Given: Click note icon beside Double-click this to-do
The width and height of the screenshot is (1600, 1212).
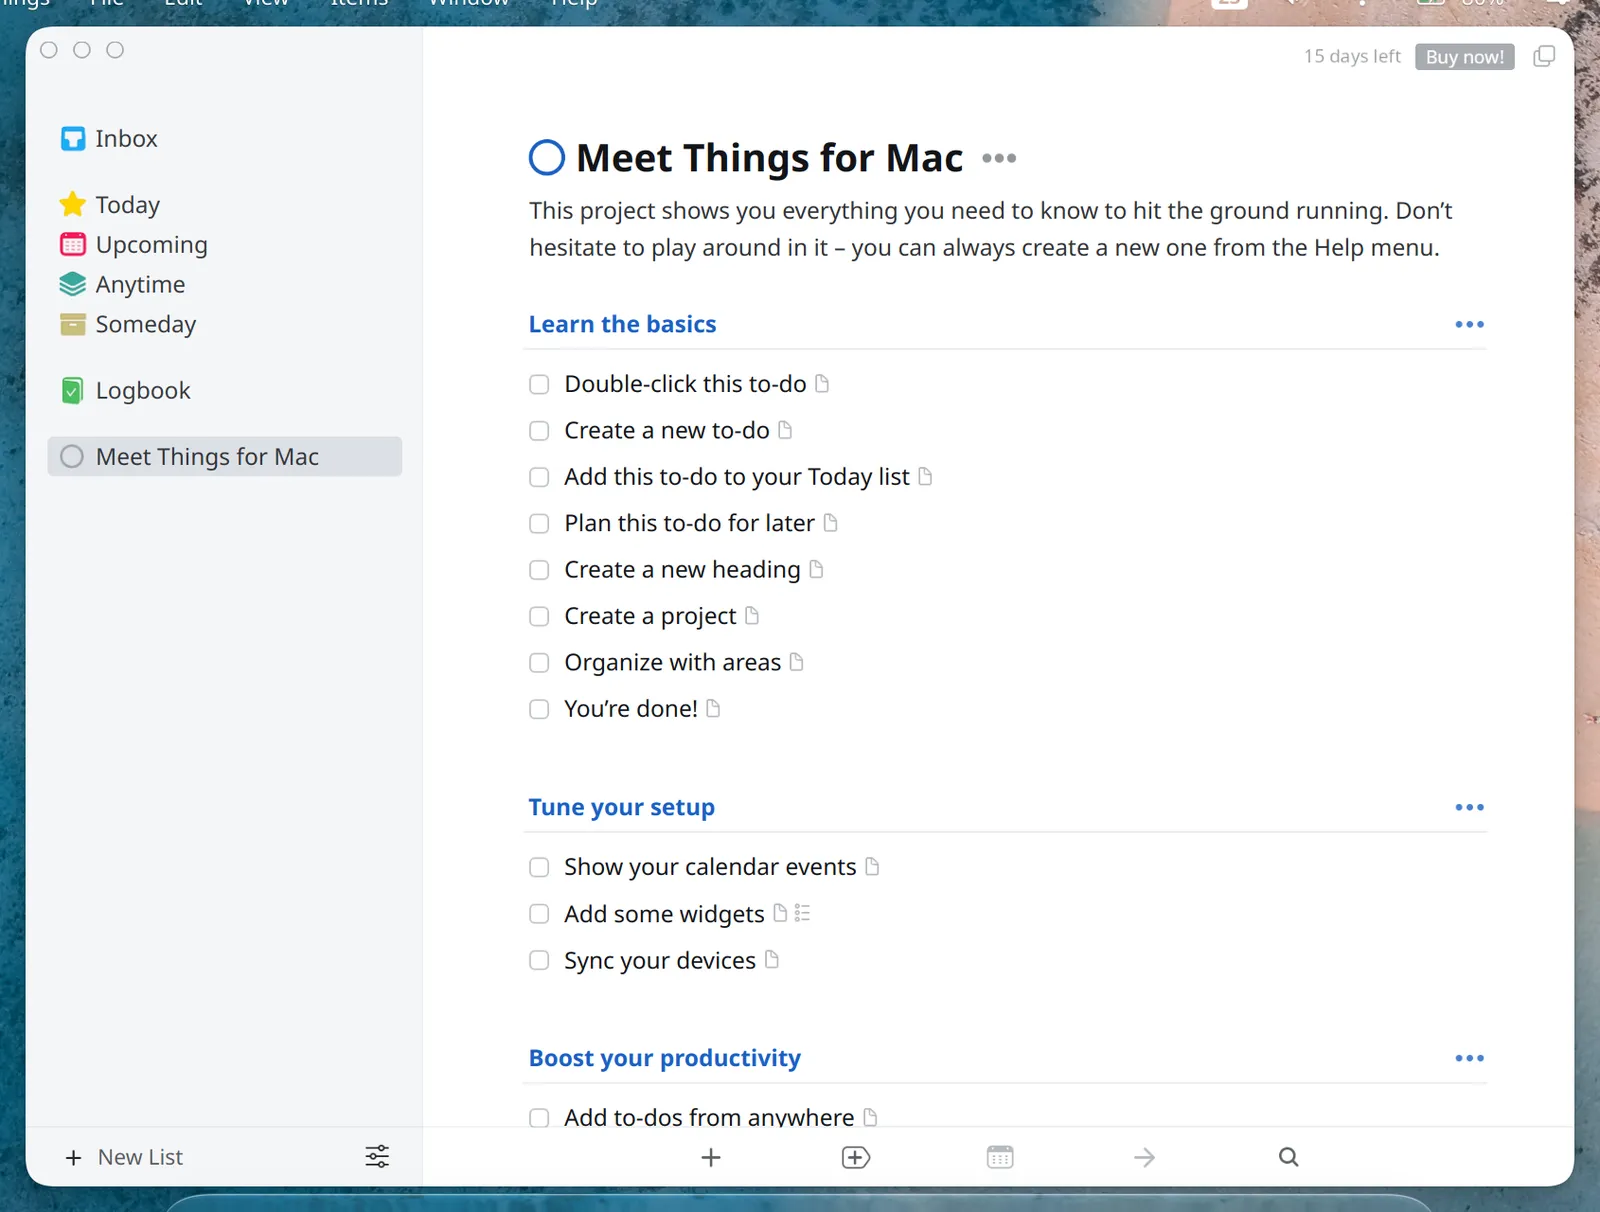Looking at the screenshot, I should pyautogui.click(x=822, y=384).
